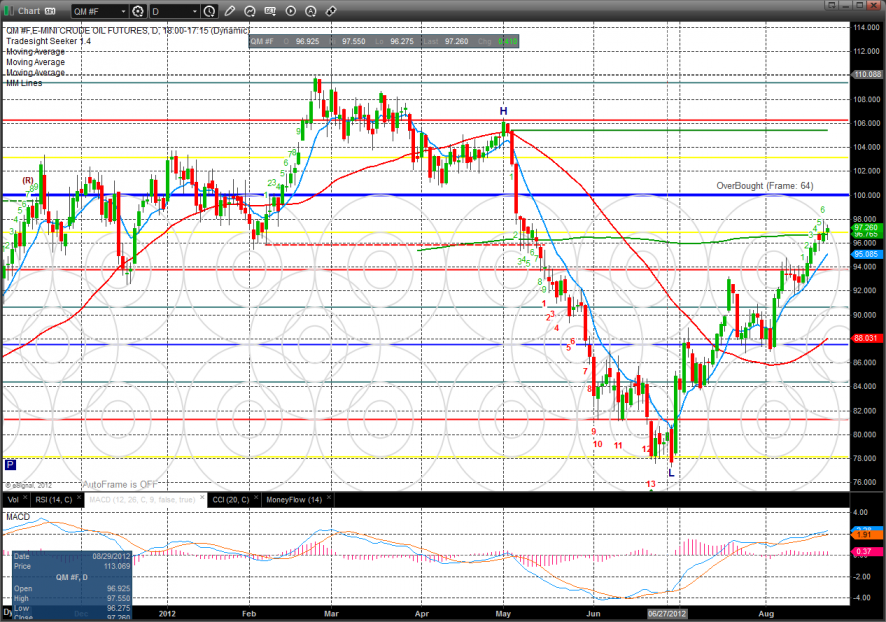Click the 2012 label on time axis
The image size is (886, 622).
168,614
